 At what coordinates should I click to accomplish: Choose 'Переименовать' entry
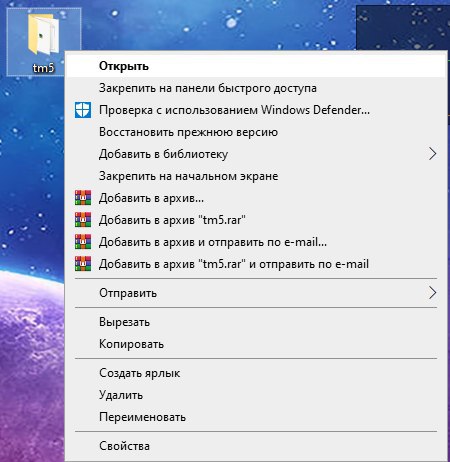256,417
